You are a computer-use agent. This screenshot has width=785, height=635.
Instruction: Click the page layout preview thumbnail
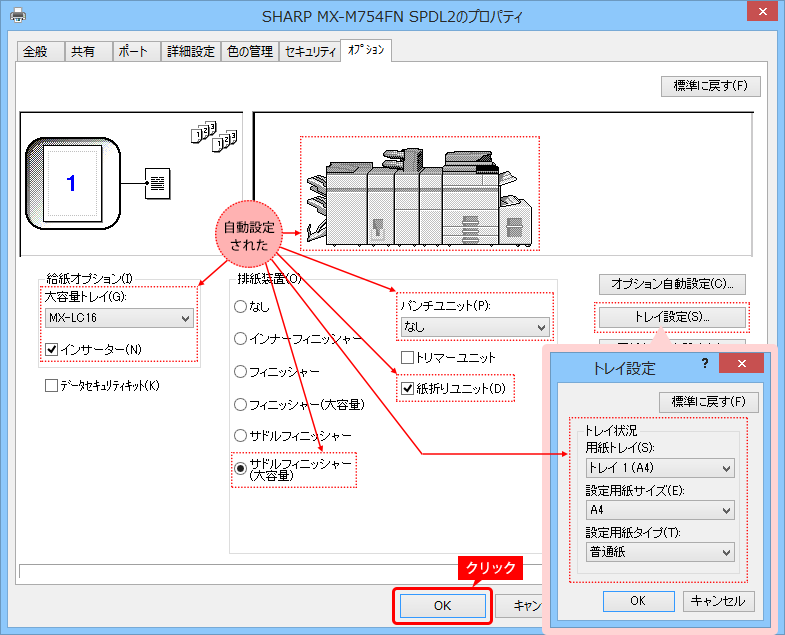tap(70, 183)
